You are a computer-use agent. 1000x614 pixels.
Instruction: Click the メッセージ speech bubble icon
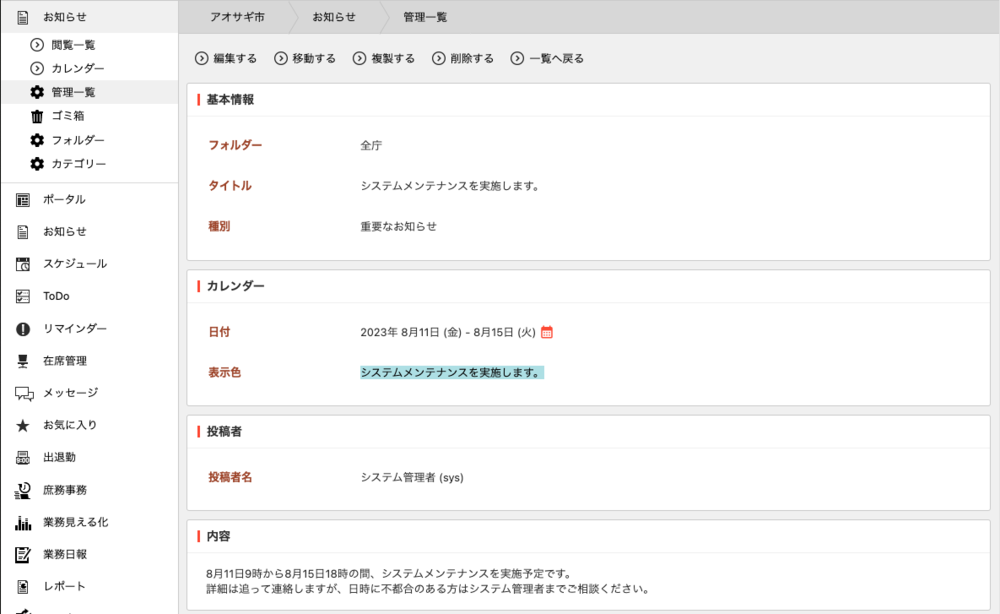(x=24, y=393)
